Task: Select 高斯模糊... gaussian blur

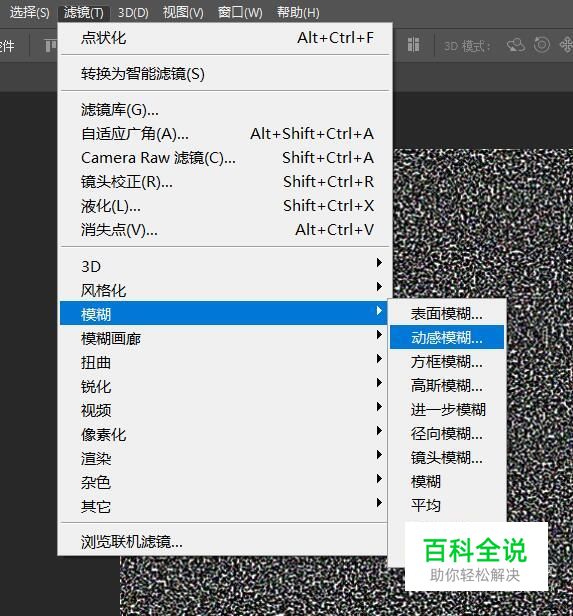Action: (447, 385)
